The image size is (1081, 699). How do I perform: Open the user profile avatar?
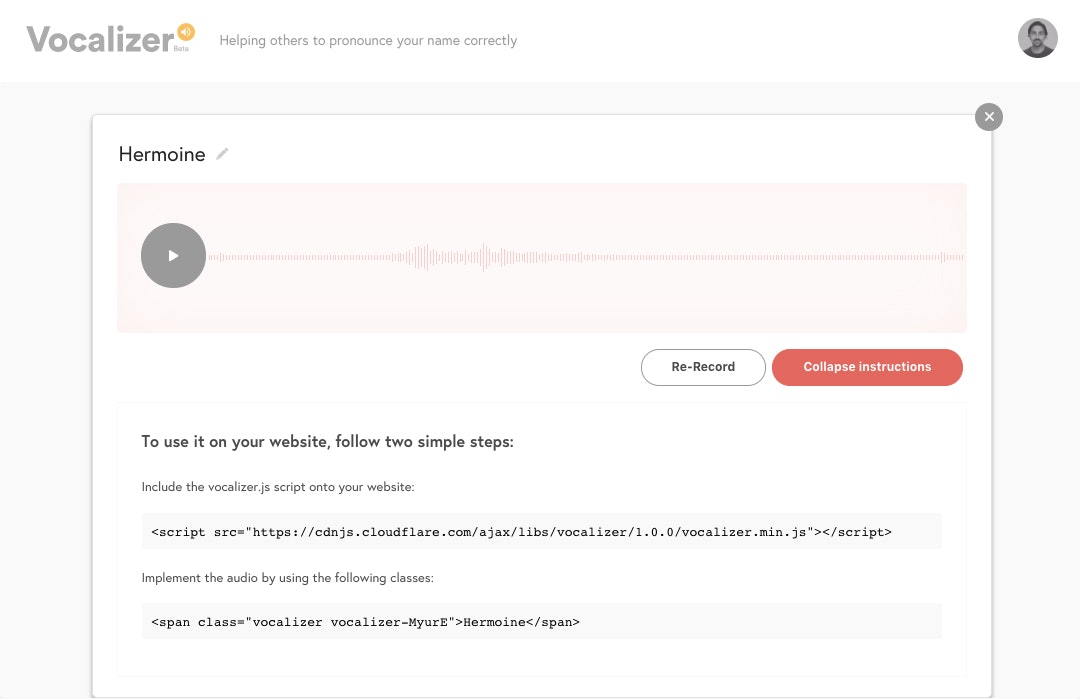pos(1038,38)
